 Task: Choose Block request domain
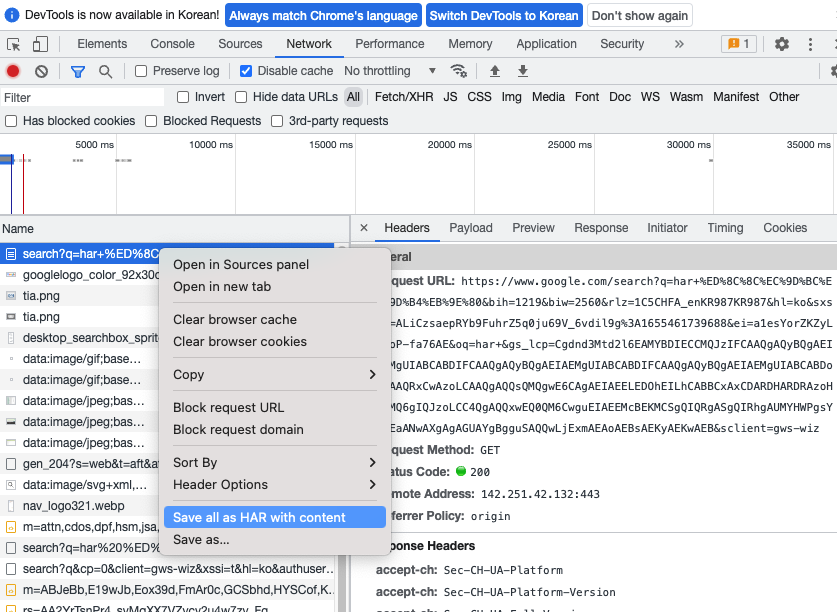point(274,429)
